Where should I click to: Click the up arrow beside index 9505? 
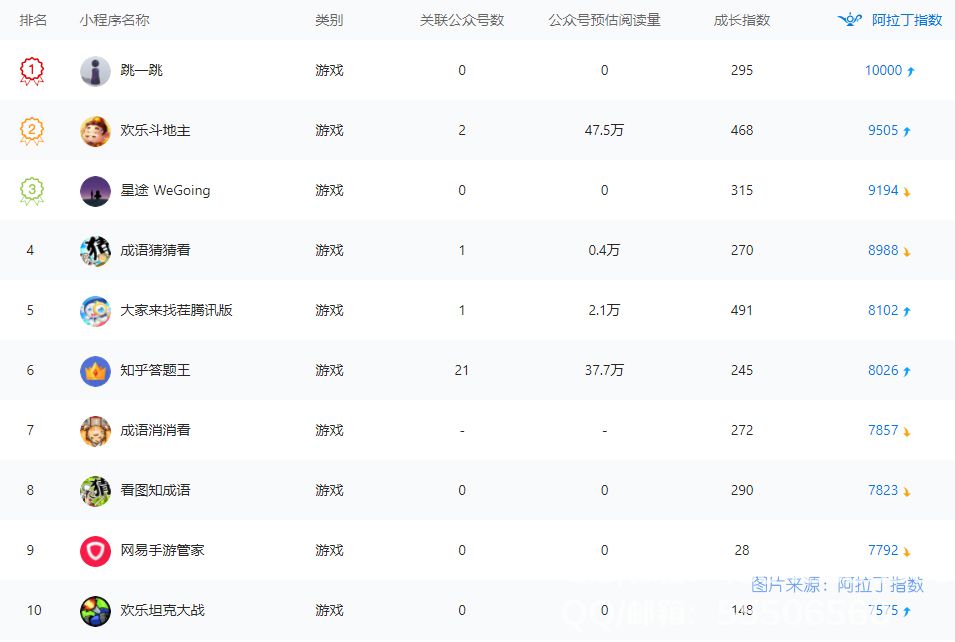pyautogui.click(x=907, y=131)
